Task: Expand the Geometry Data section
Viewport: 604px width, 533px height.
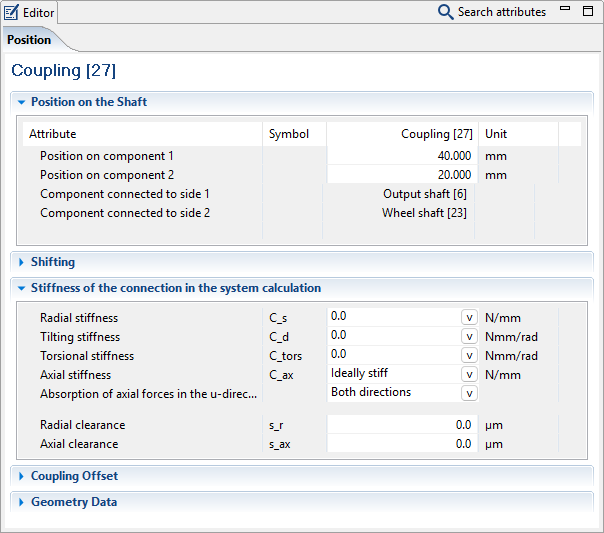Action: pyautogui.click(x=21, y=502)
